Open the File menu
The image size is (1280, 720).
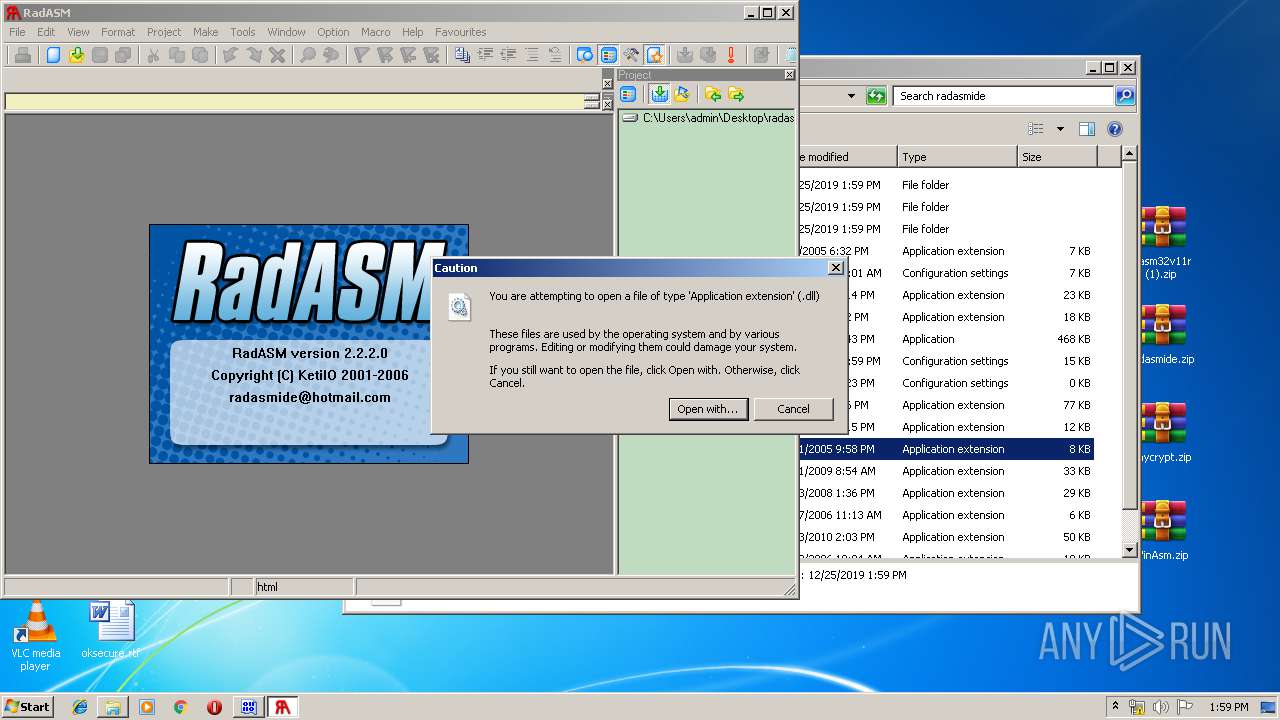click(x=17, y=32)
